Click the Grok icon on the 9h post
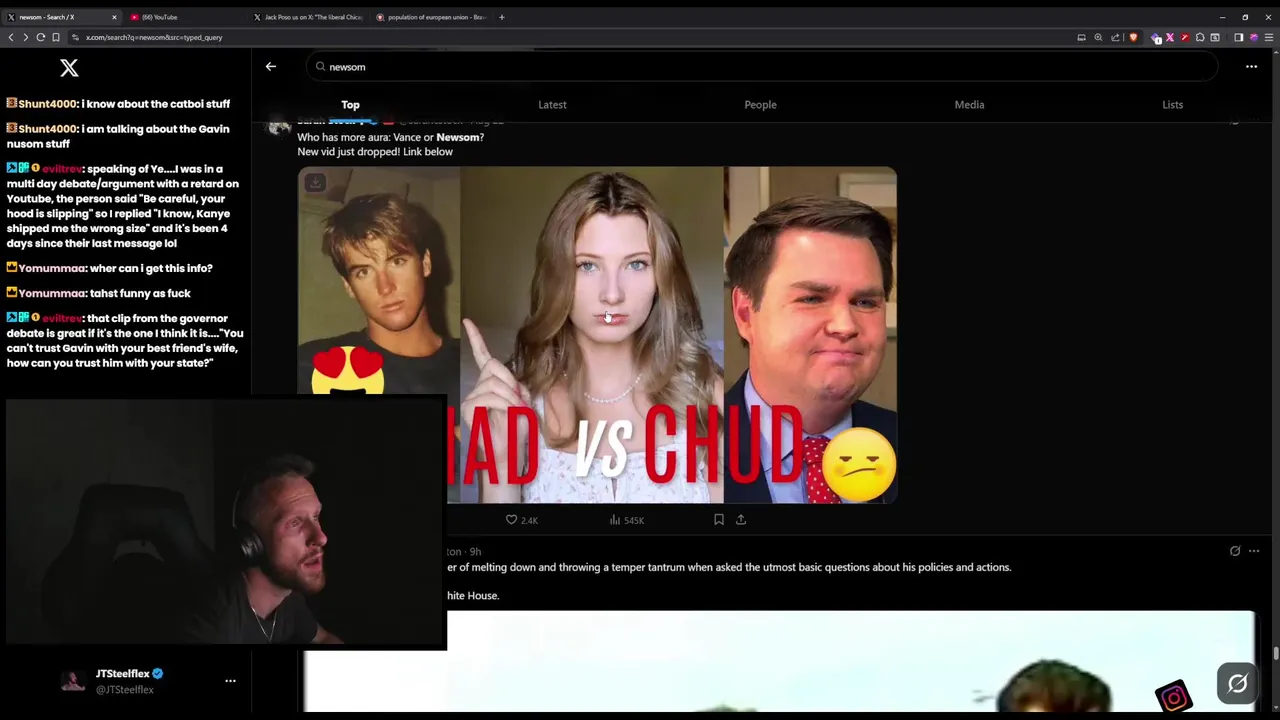The height and width of the screenshot is (720, 1280). (x=1235, y=551)
